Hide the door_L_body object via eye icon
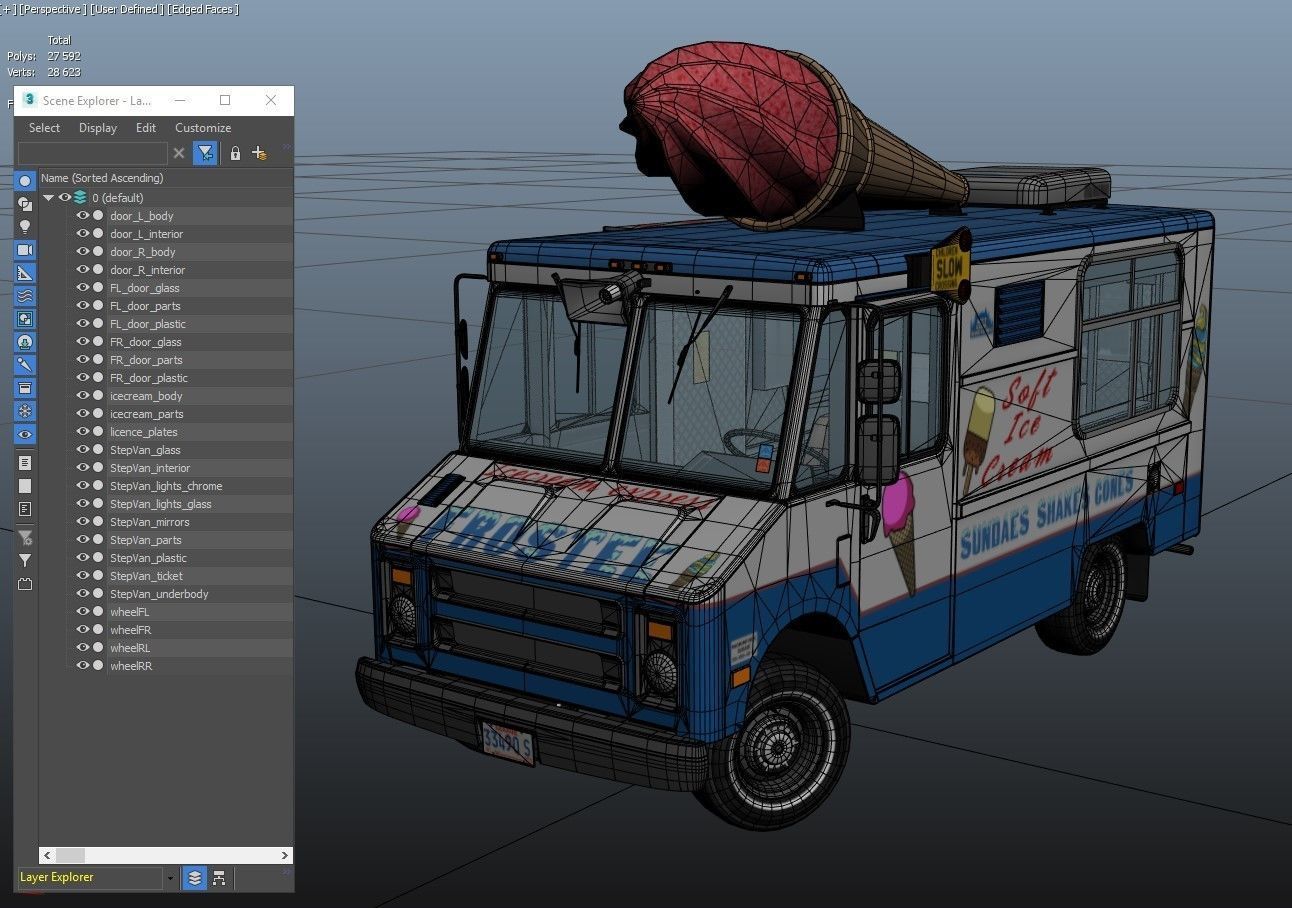Viewport: 1292px width, 908px height. (83, 216)
